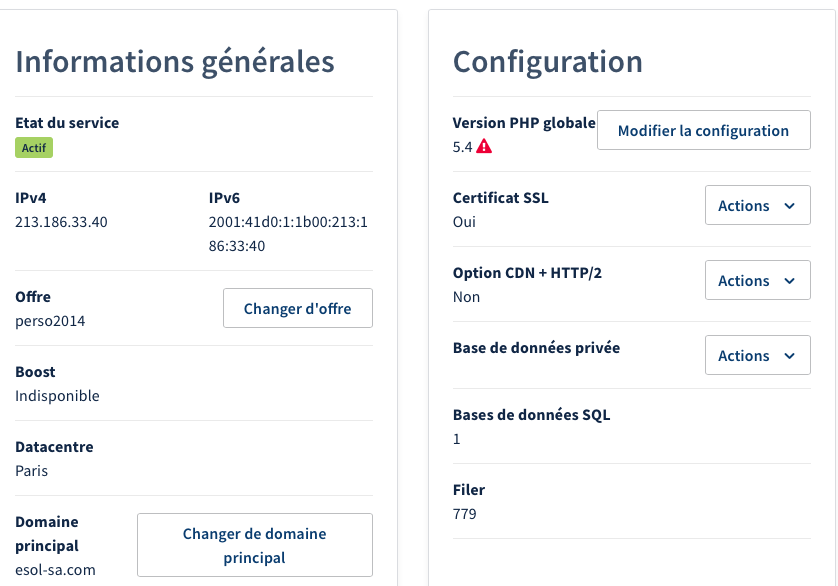Click the Datacentre value Paris
Viewport: 838px width, 586px height.
coord(32,471)
